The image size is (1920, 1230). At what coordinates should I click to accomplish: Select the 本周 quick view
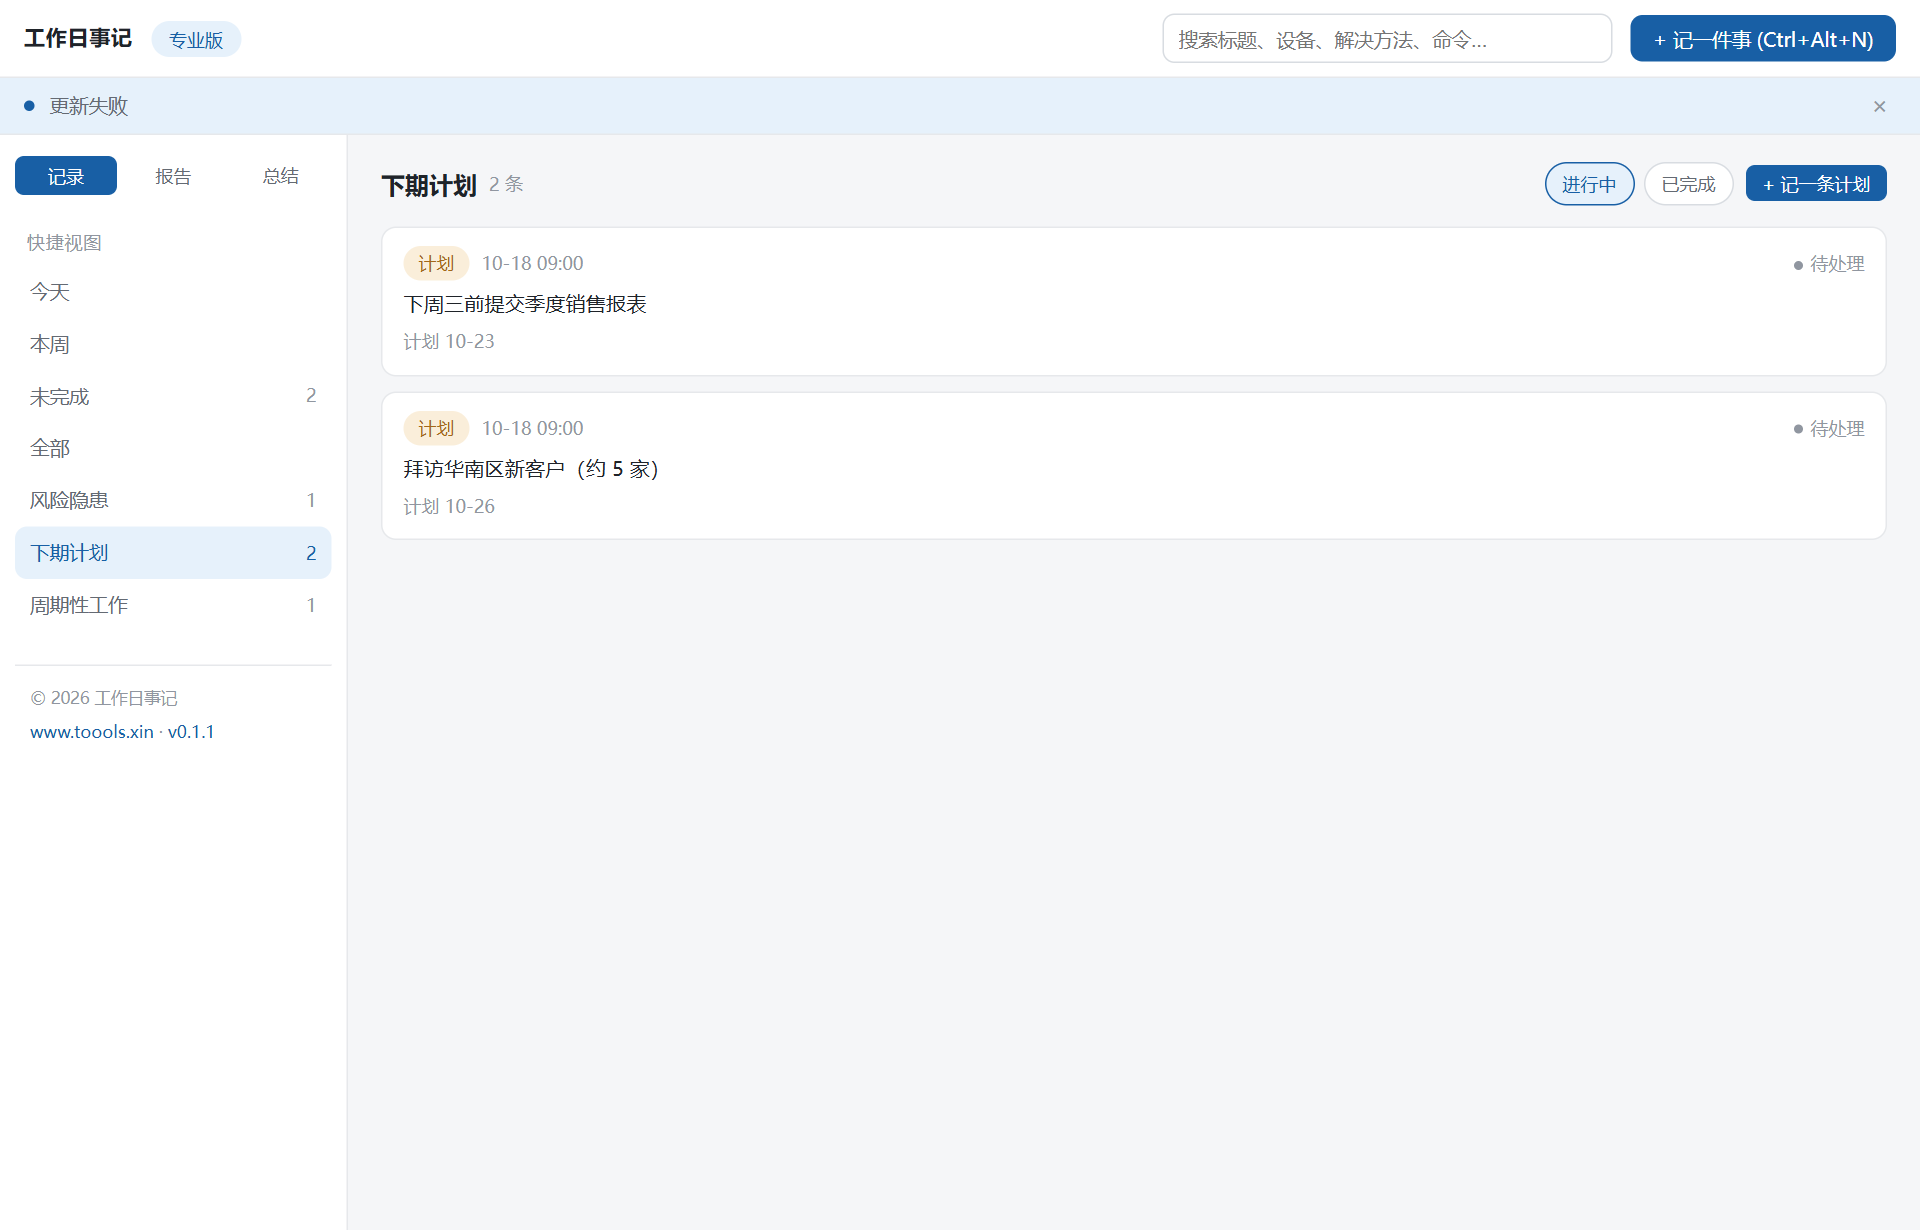[173, 344]
